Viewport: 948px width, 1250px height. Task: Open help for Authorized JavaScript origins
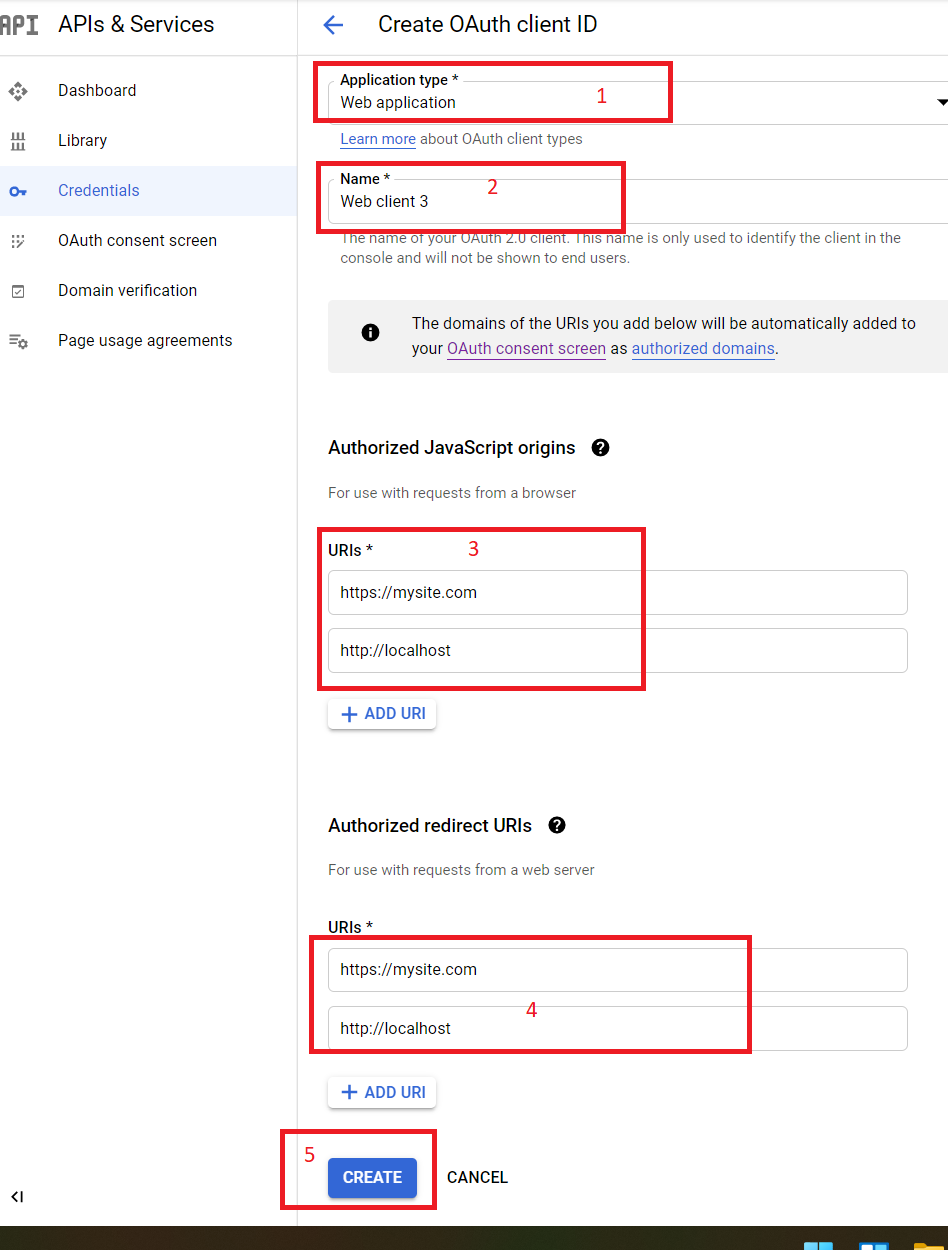coord(600,447)
